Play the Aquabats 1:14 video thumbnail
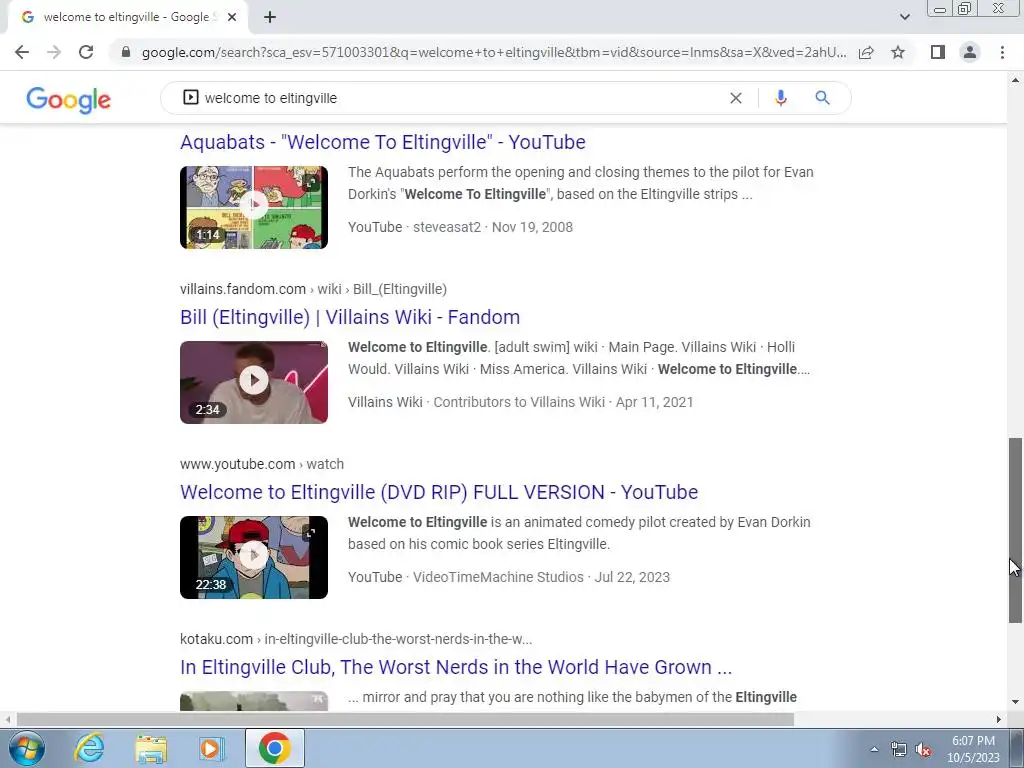This screenshot has width=1024, height=768. 254,207
